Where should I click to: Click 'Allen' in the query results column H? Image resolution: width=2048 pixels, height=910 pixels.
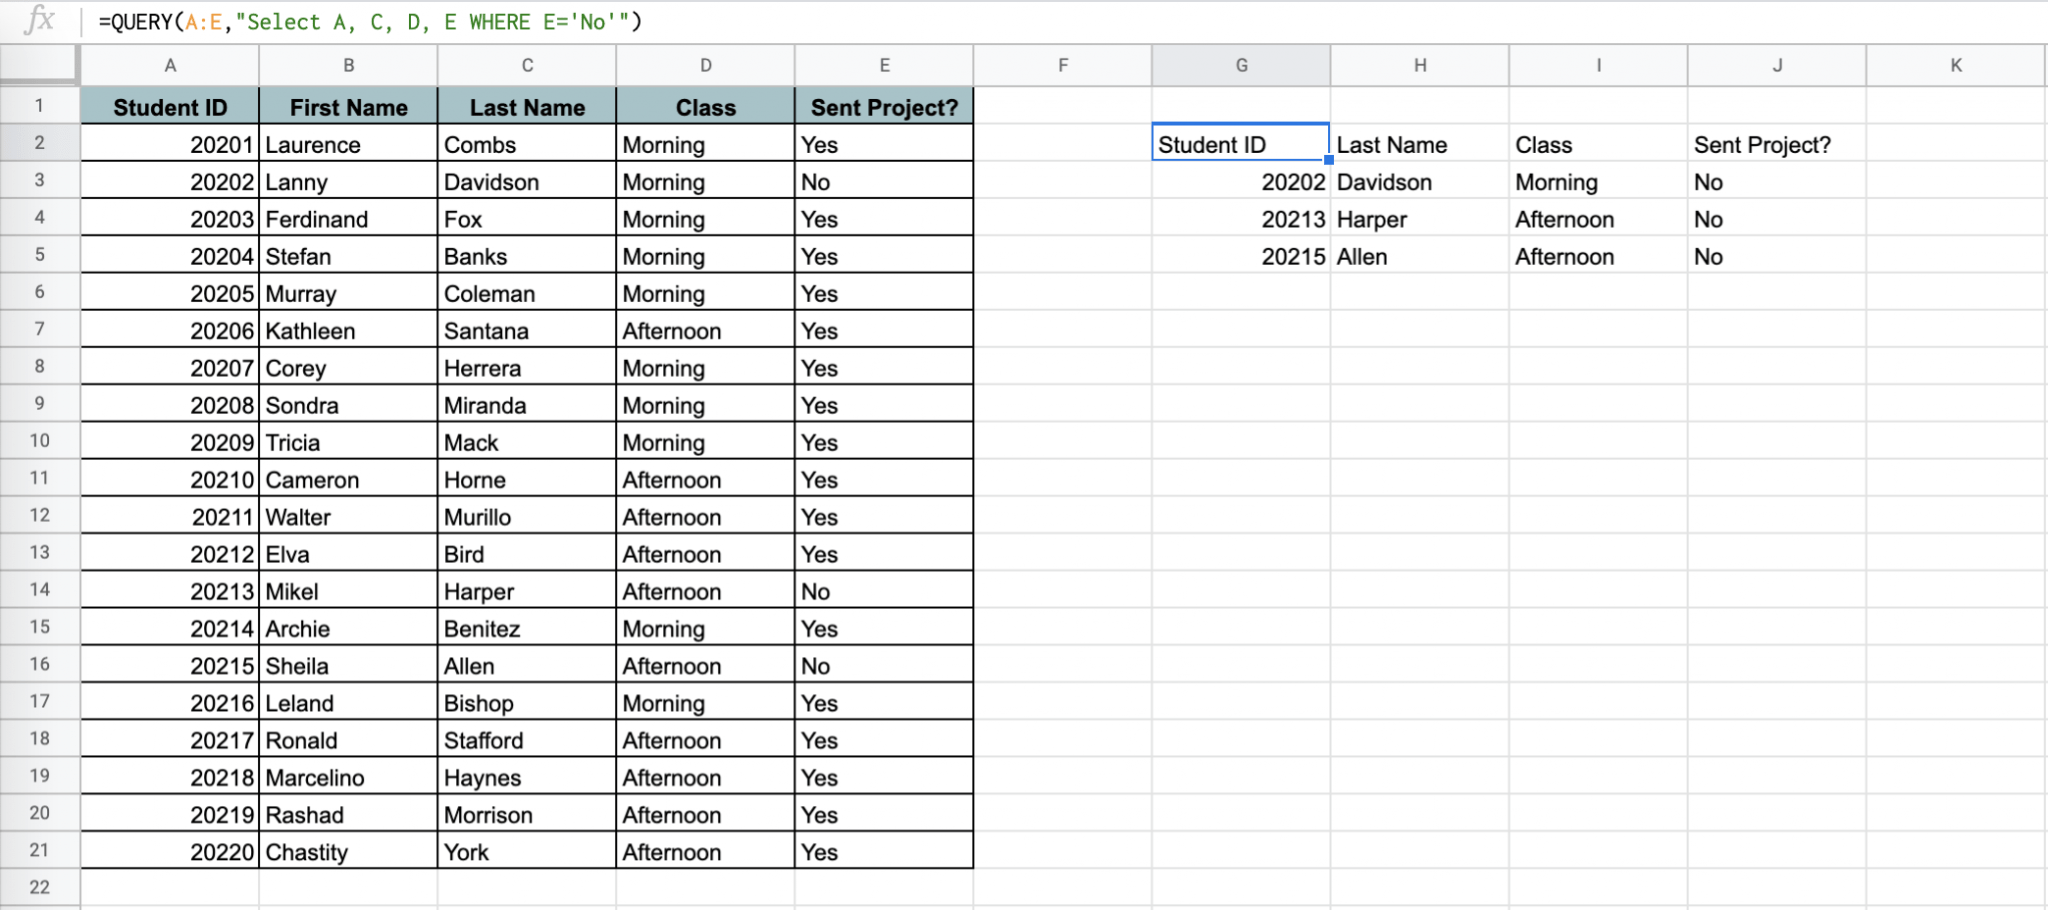click(1420, 256)
